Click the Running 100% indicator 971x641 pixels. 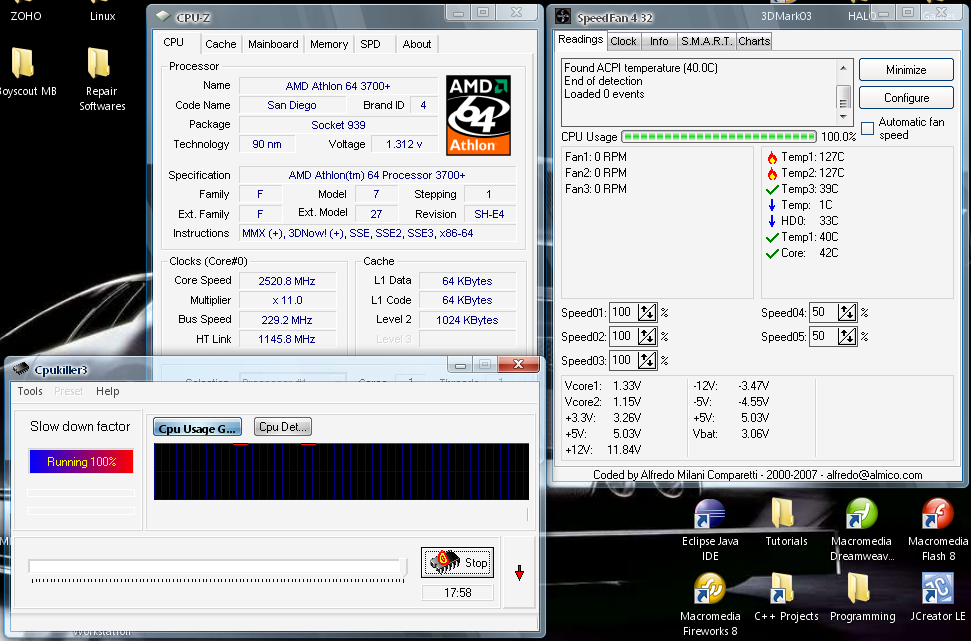pos(81,461)
